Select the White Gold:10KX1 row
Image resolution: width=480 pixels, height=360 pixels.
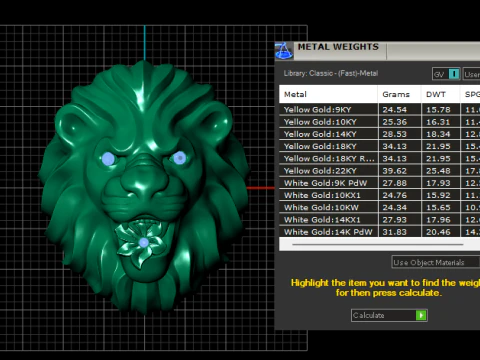tap(379, 195)
